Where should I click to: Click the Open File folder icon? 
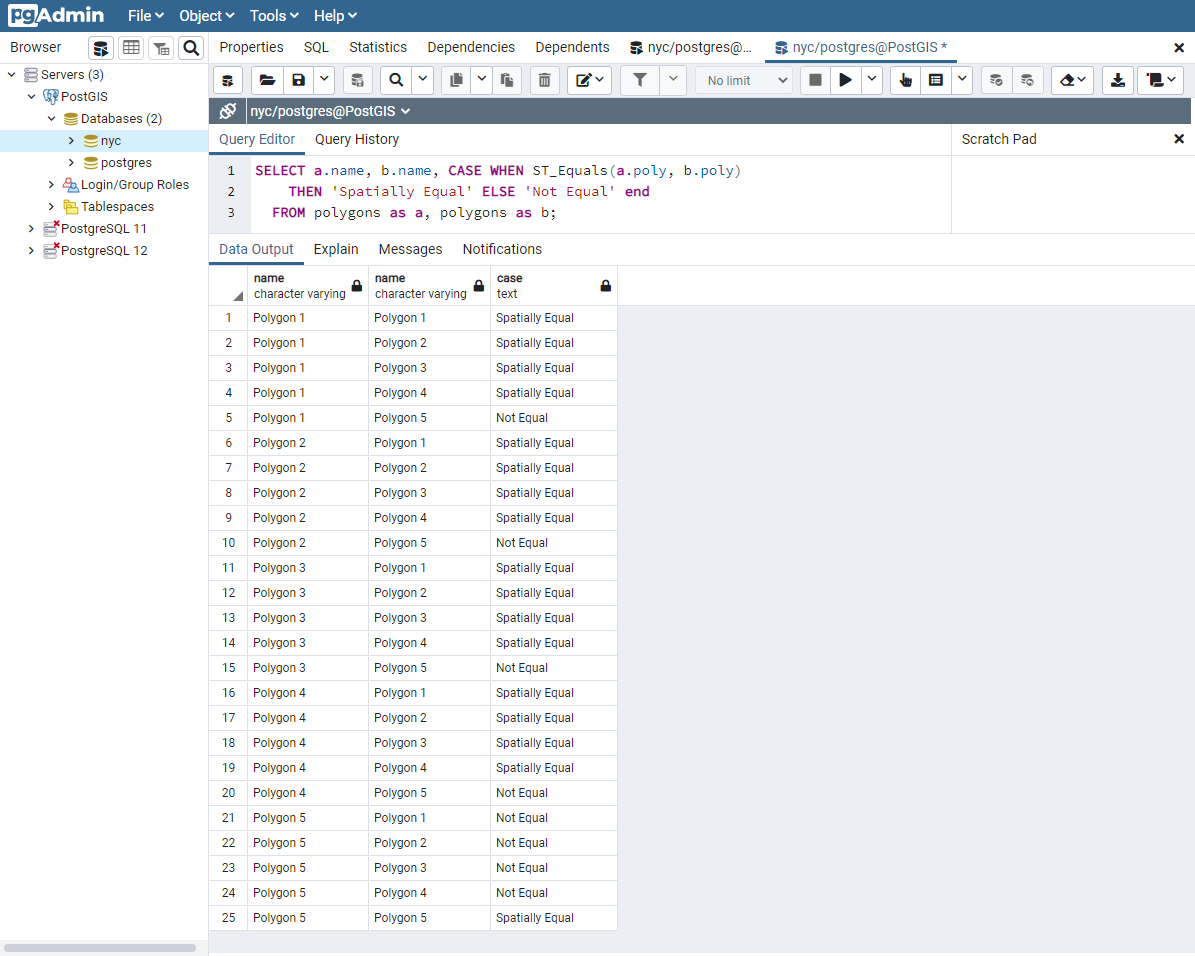pyautogui.click(x=266, y=80)
